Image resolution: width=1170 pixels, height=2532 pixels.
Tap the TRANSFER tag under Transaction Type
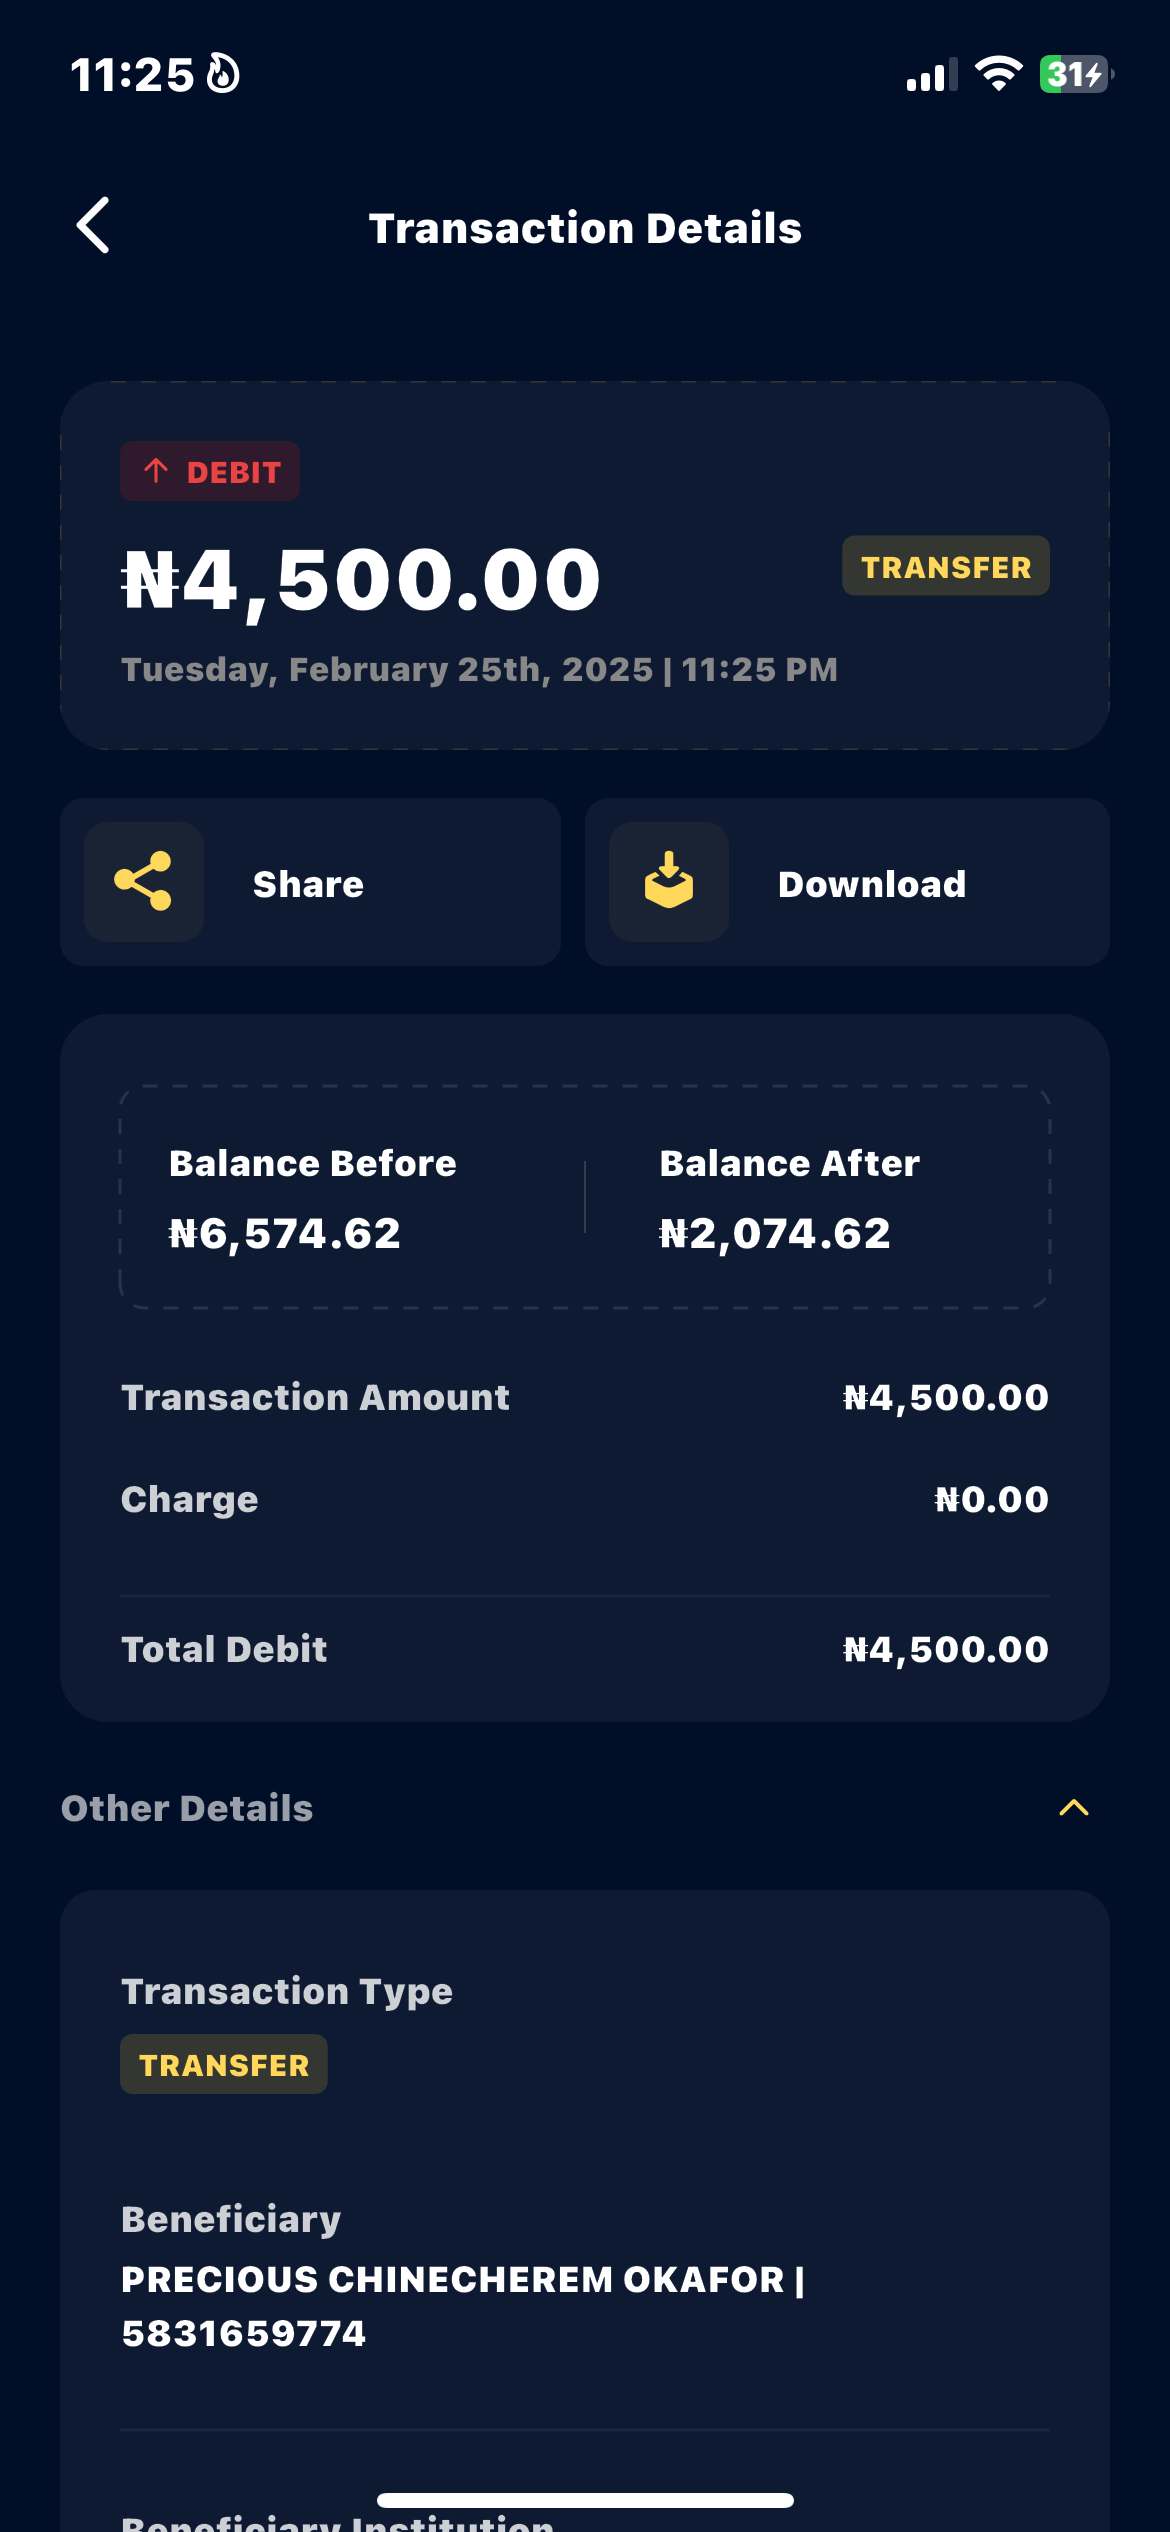pos(224,2065)
